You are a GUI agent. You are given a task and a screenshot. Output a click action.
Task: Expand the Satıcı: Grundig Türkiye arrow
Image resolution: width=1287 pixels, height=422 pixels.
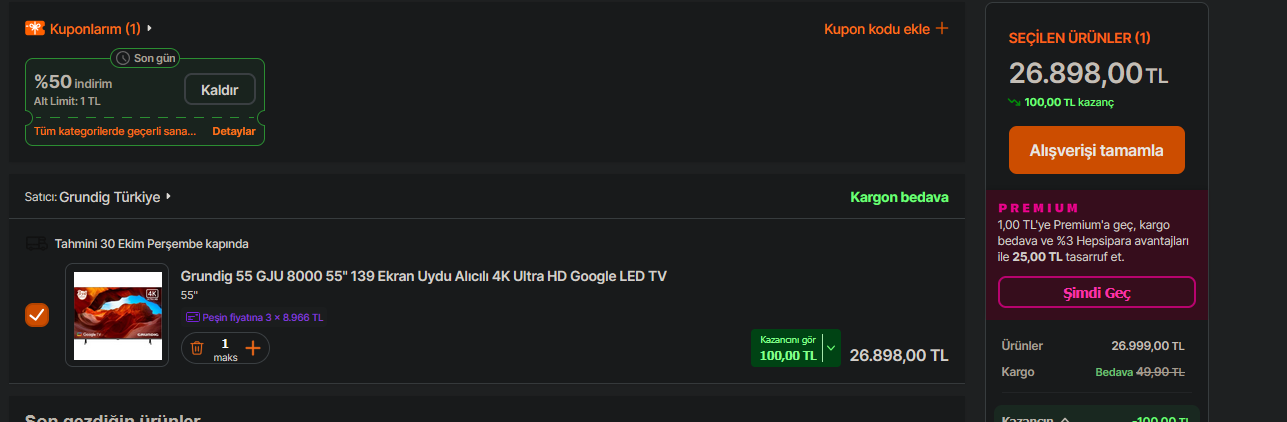[169, 197]
